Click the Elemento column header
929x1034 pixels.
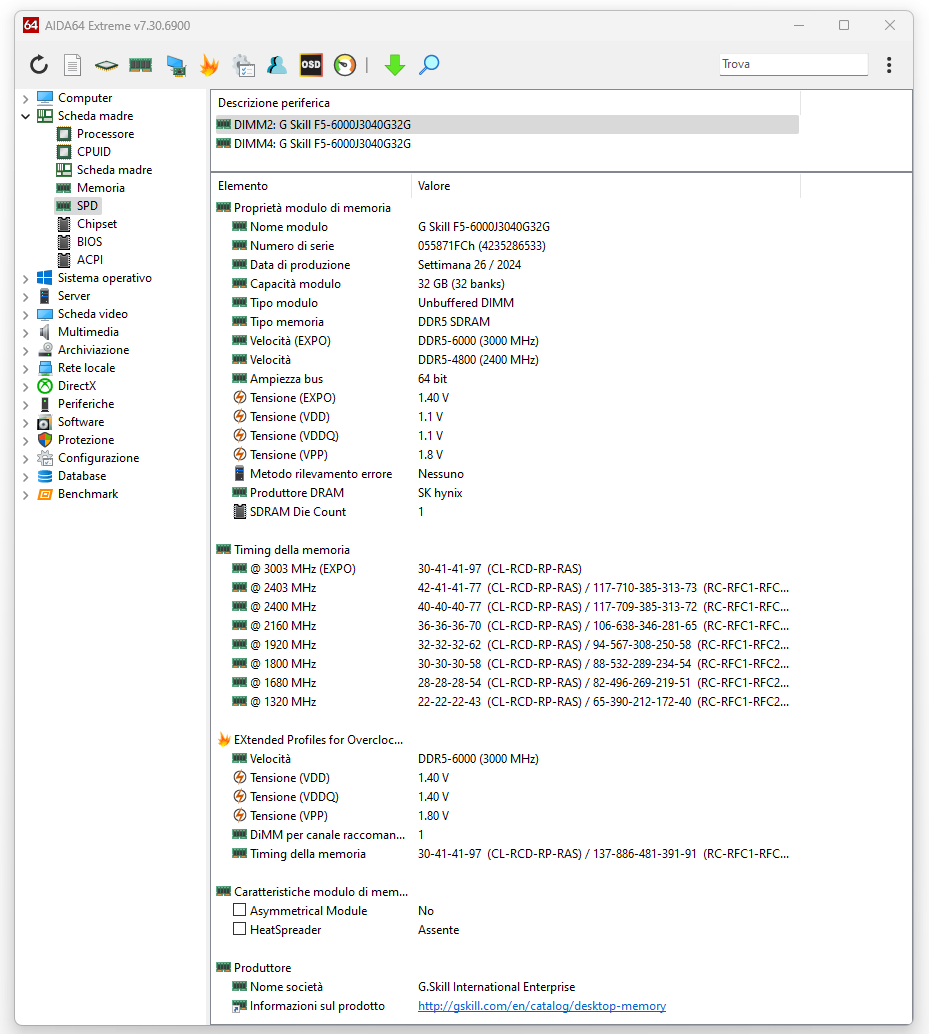click(311, 186)
